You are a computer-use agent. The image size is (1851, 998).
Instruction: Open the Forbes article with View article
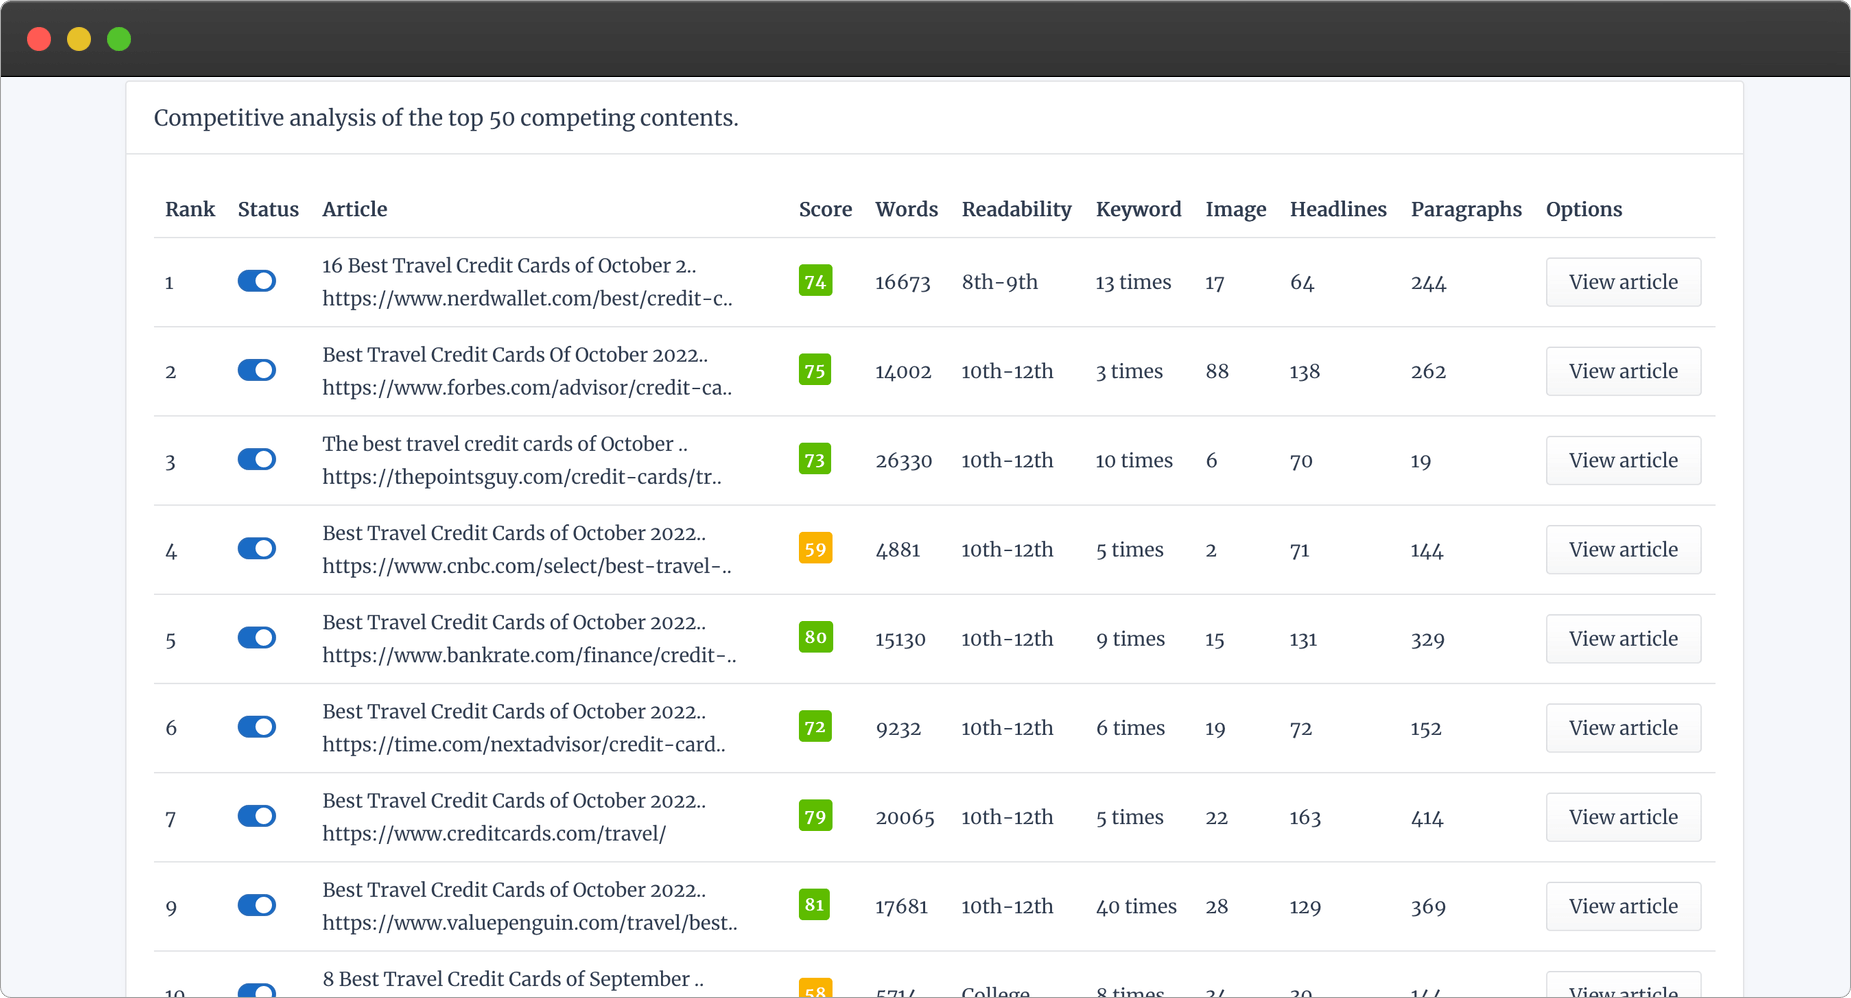1622,370
